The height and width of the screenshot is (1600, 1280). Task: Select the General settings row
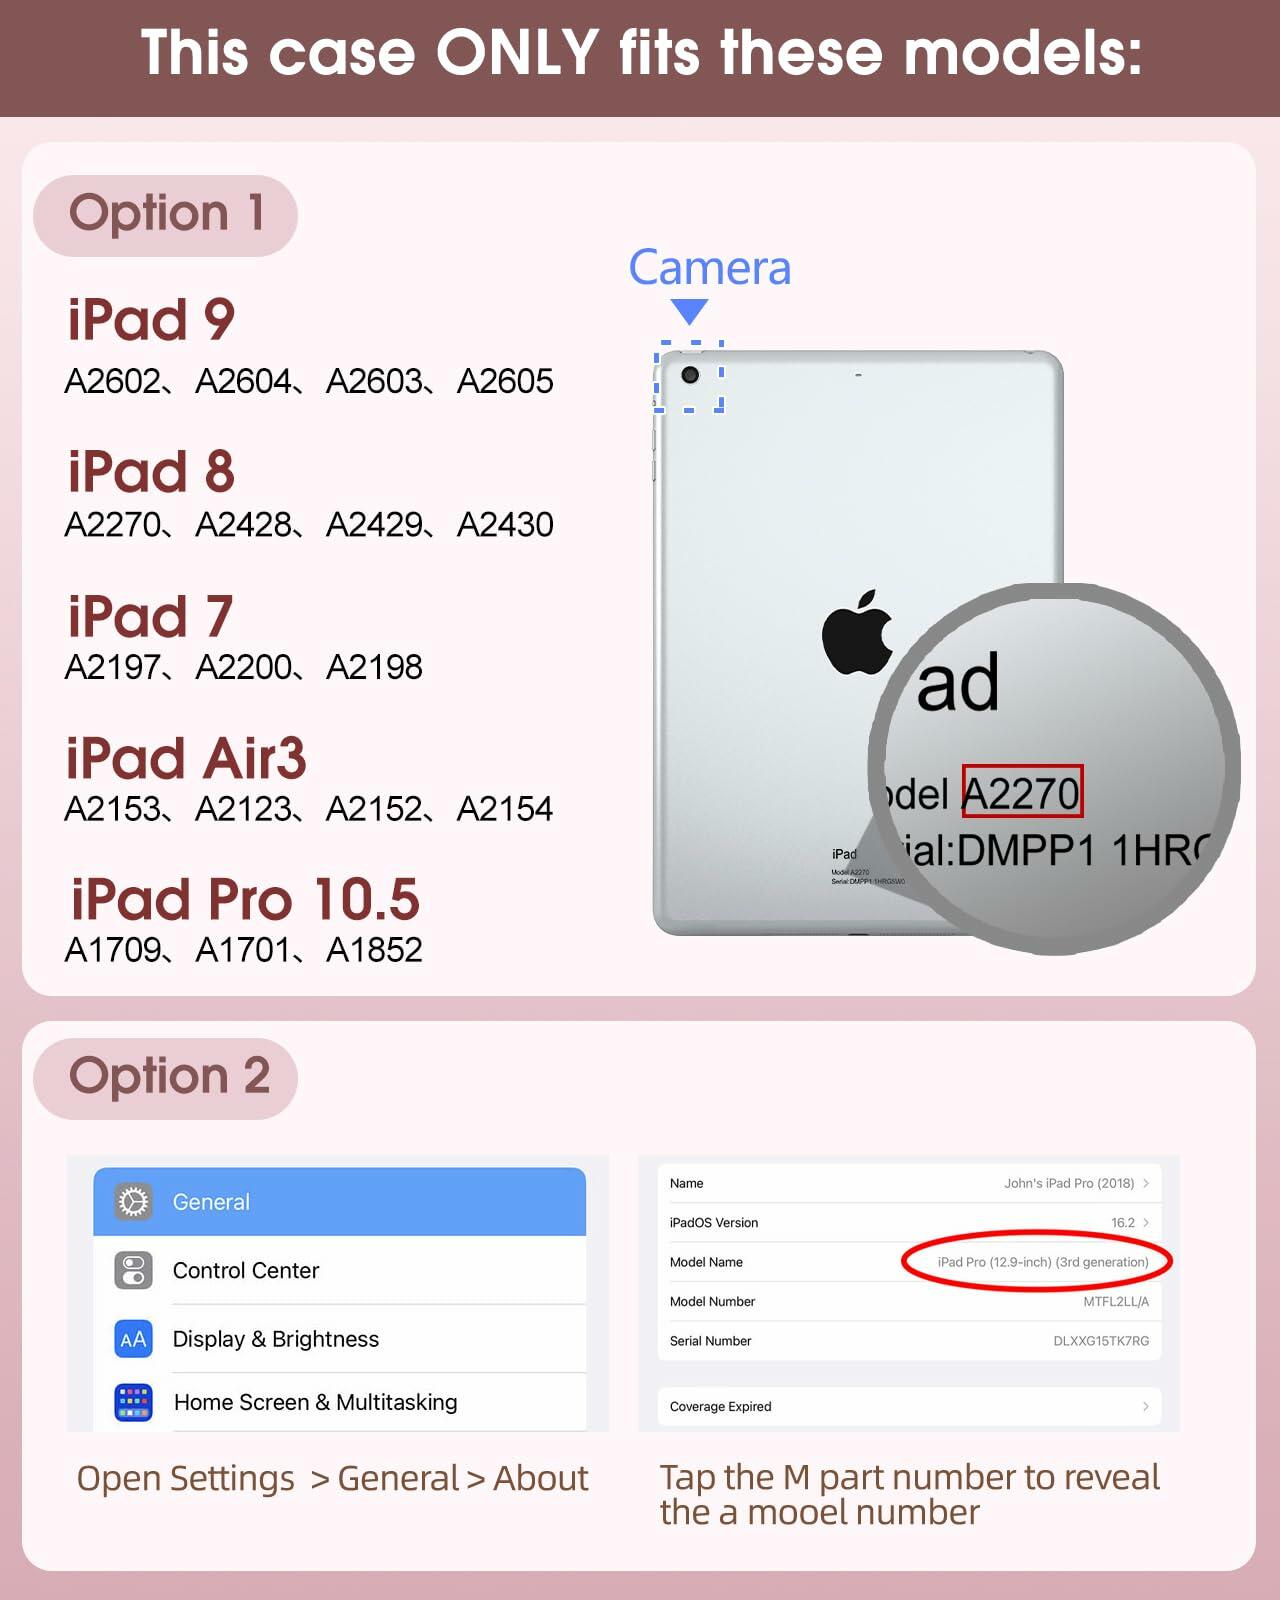pyautogui.click(x=339, y=1202)
